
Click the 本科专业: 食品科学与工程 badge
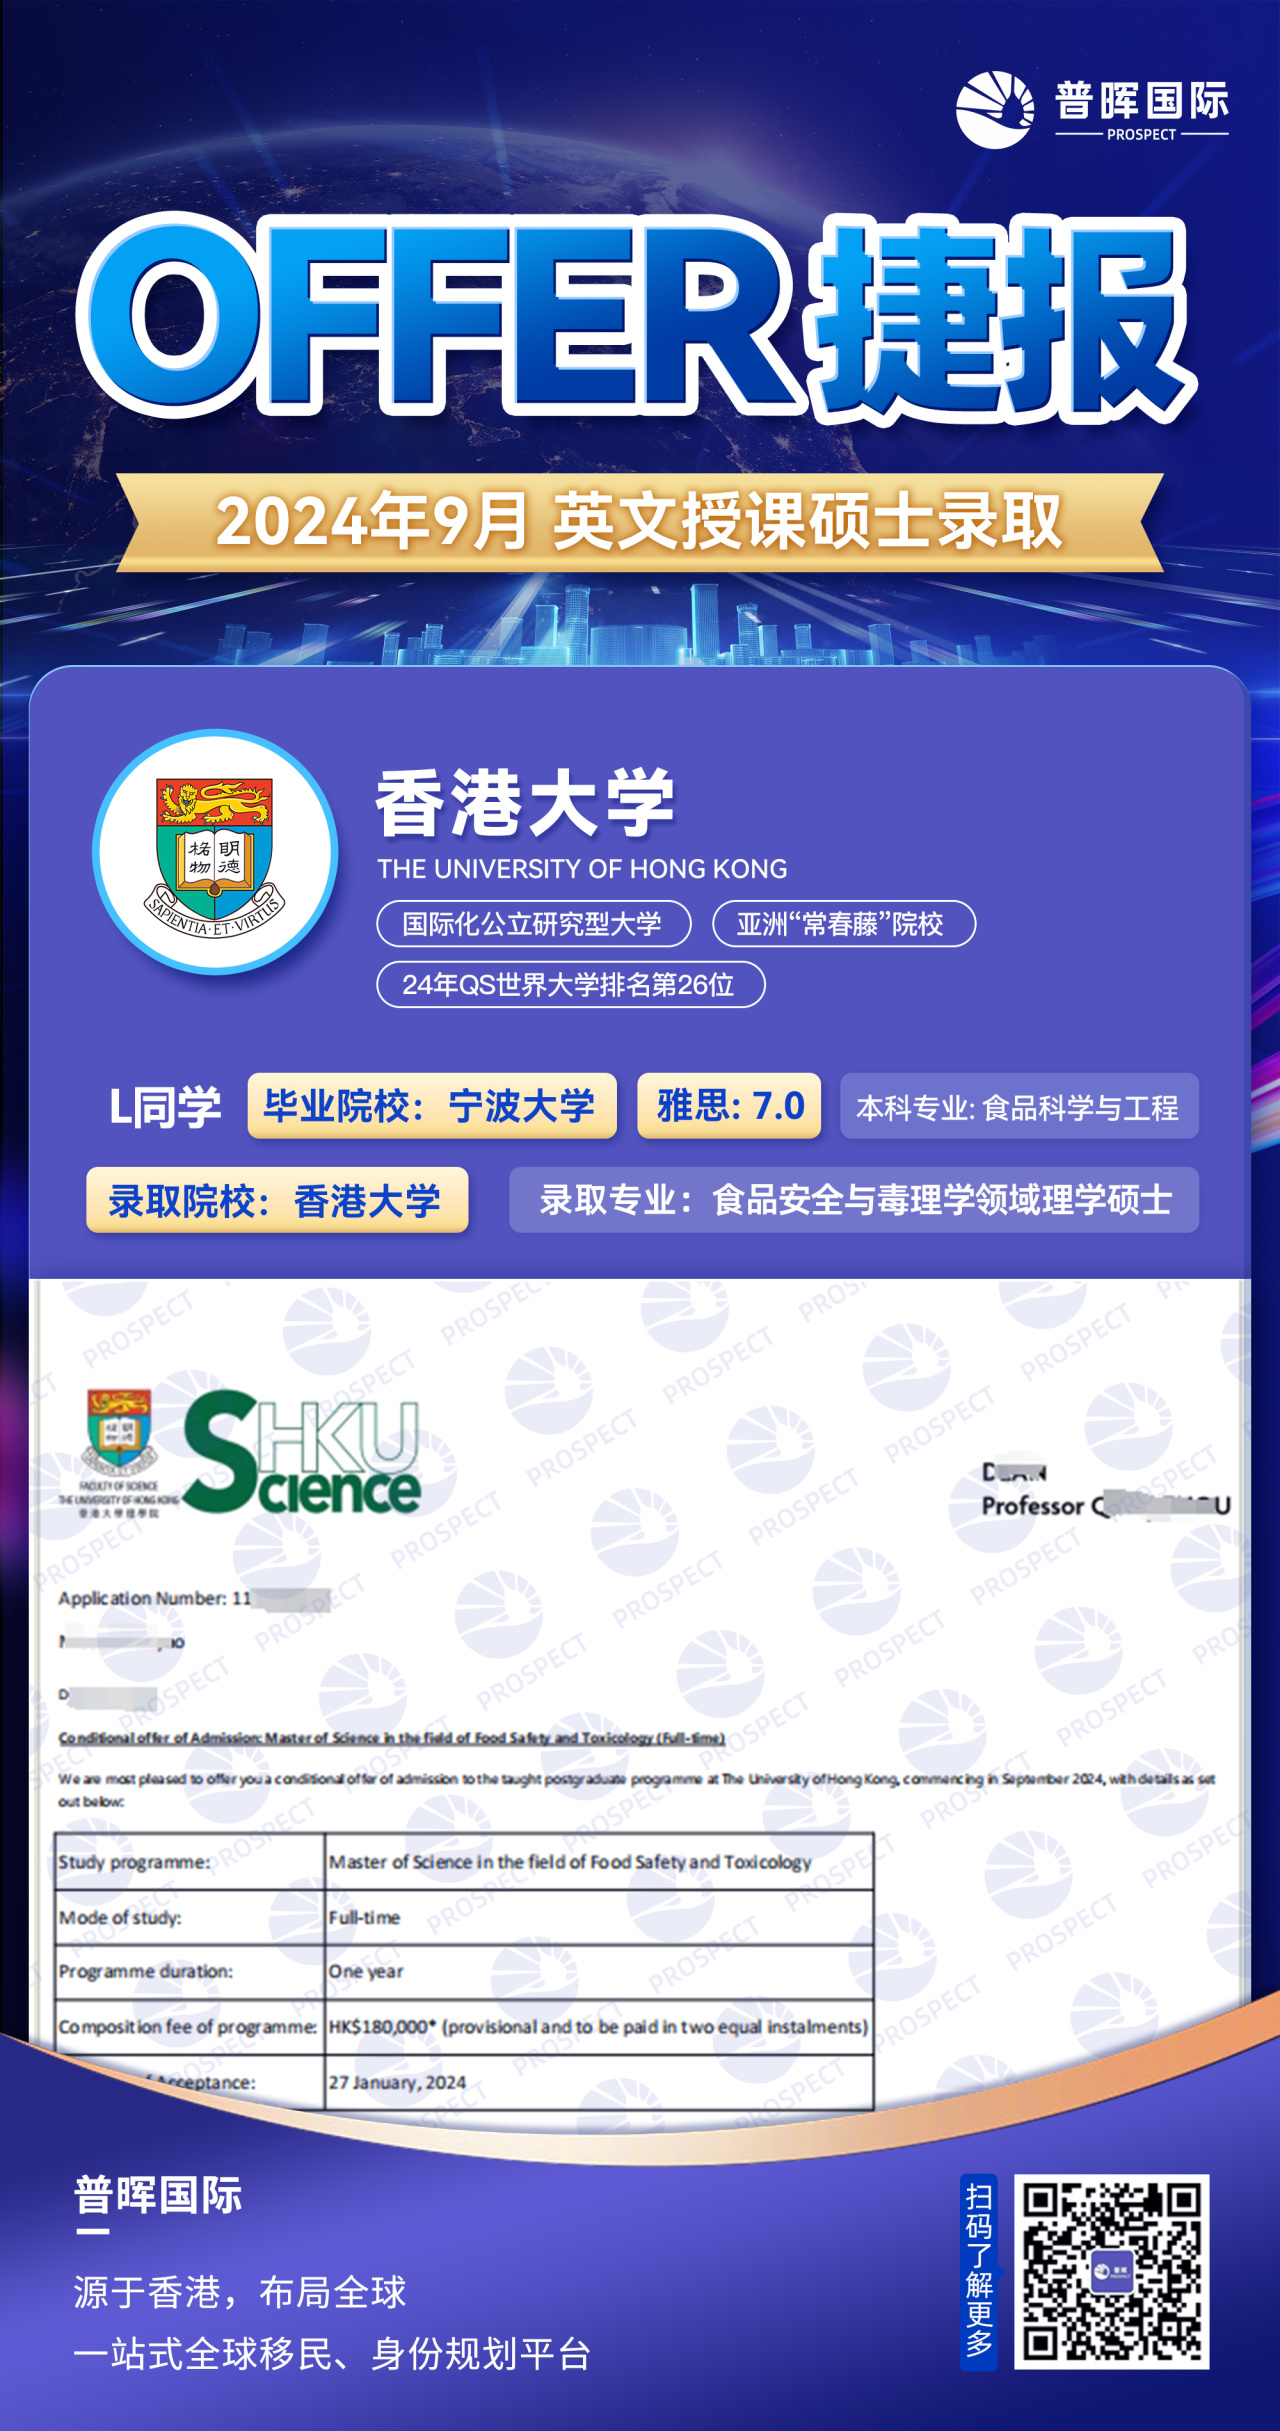coord(1019,1106)
